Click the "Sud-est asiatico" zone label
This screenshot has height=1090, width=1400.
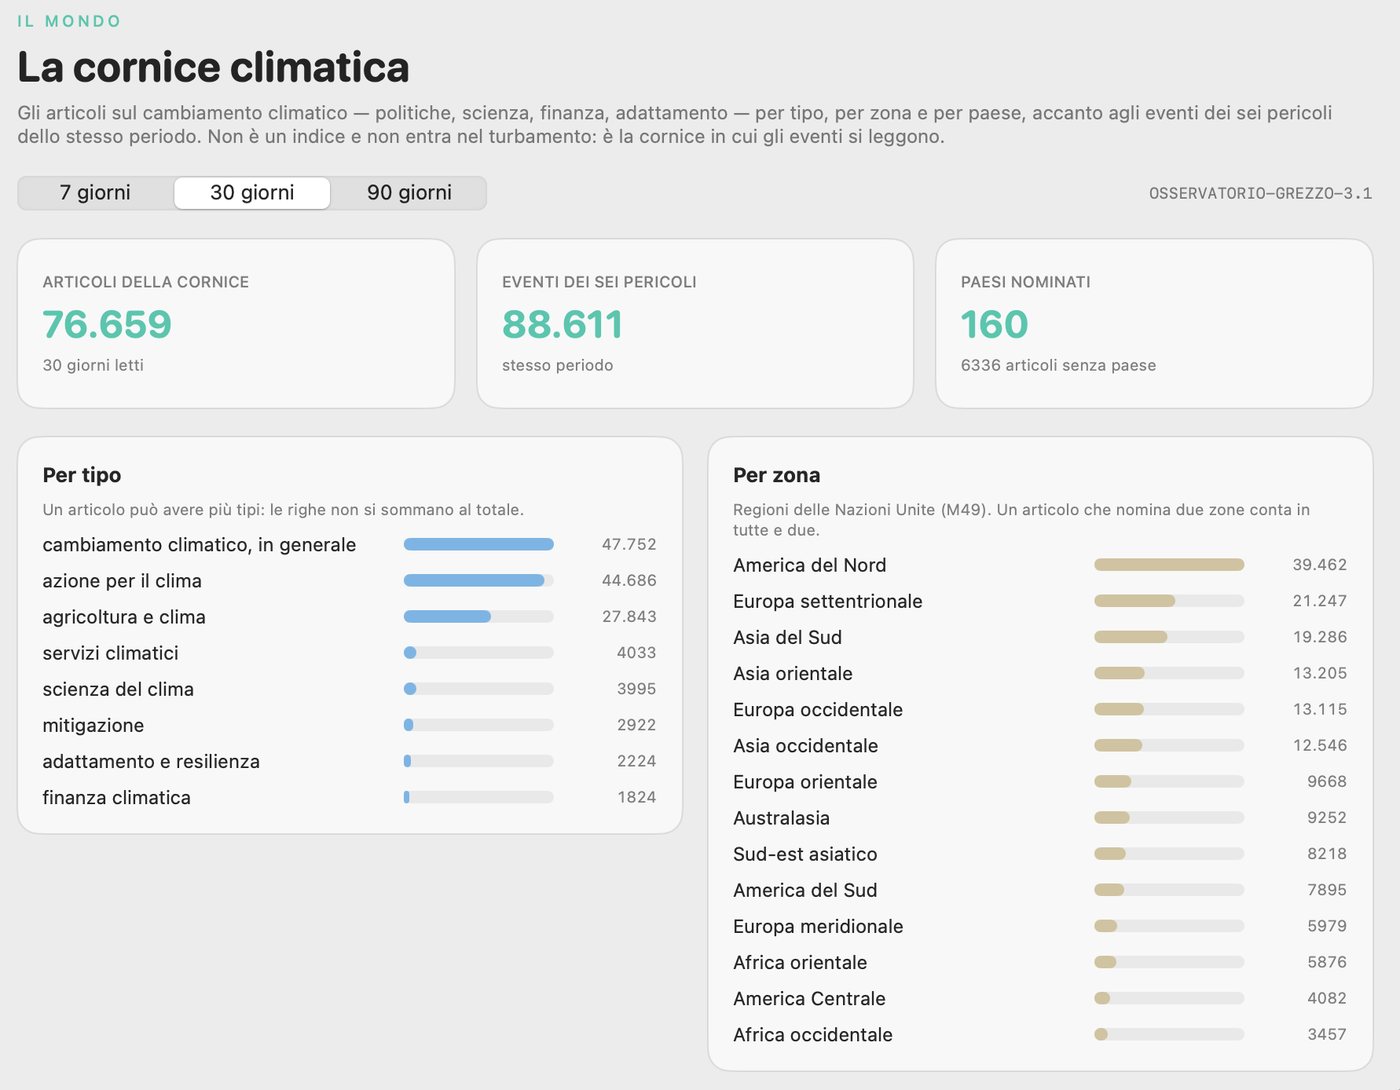(805, 854)
